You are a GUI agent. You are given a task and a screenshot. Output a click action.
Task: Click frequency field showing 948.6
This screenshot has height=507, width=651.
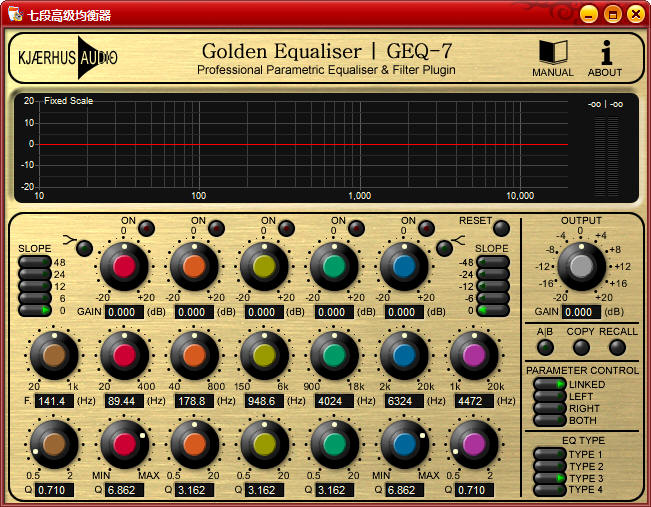click(264, 401)
